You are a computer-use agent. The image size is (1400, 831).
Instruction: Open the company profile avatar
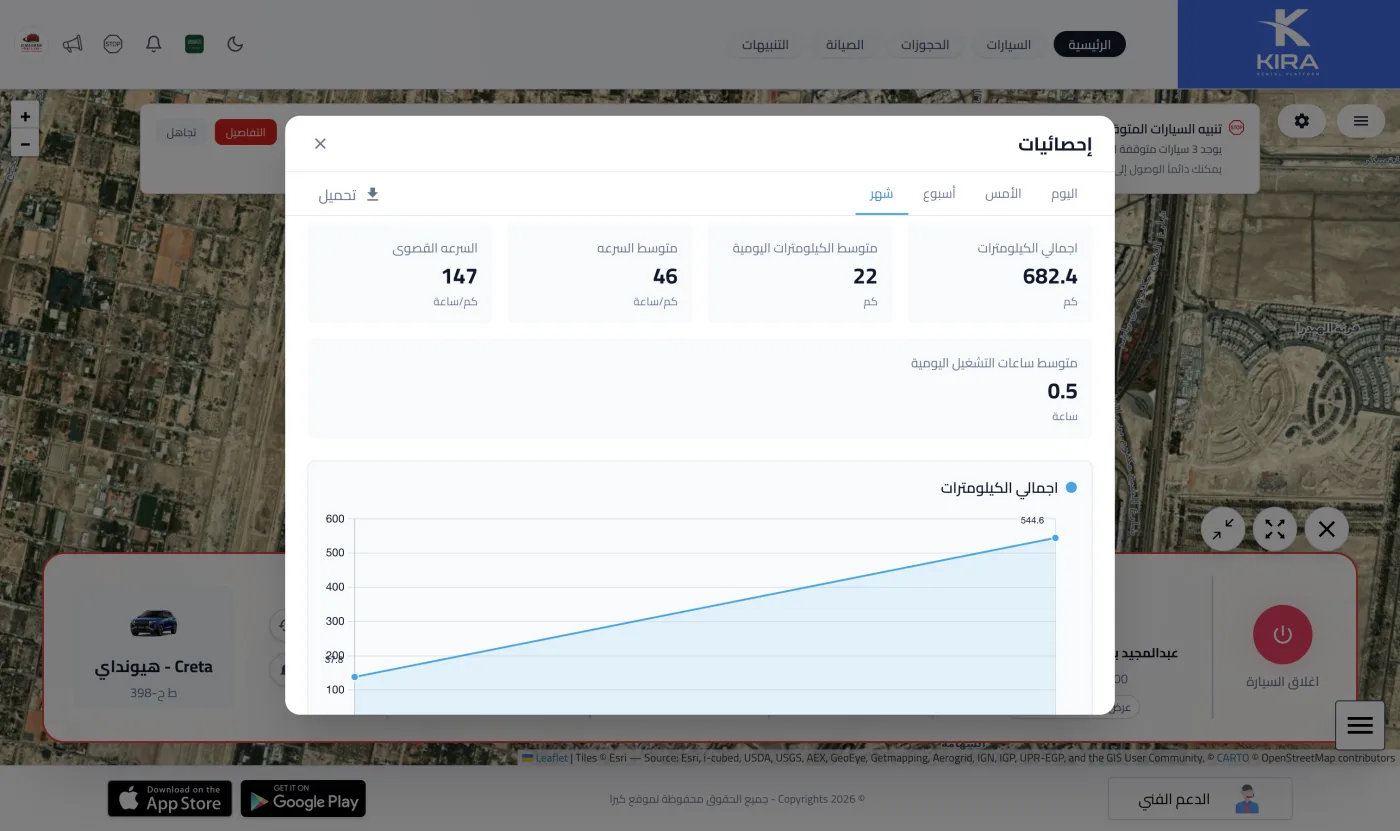(x=32, y=44)
